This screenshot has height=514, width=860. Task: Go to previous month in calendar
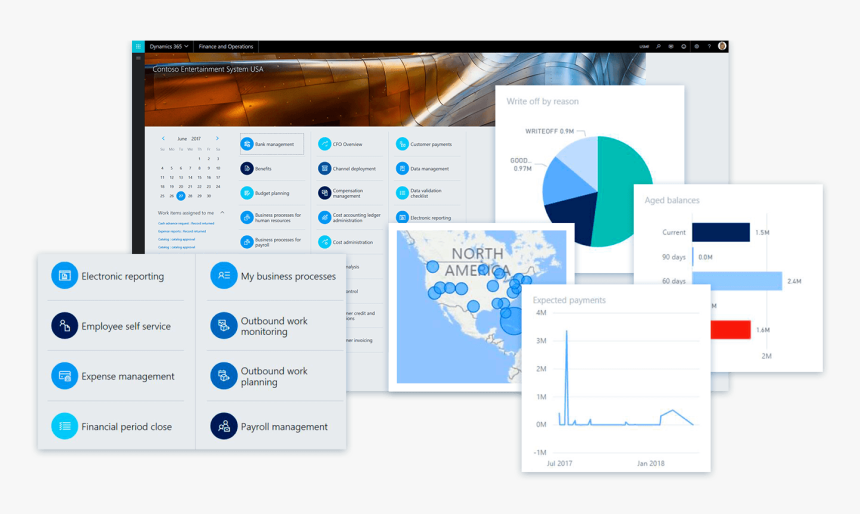click(x=163, y=138)
